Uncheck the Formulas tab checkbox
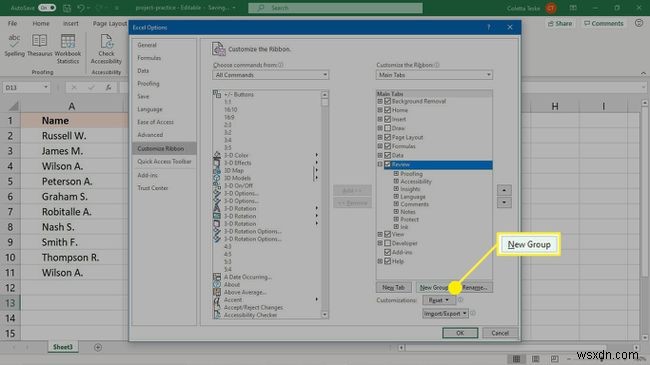Viewport: 650px width, 365px height. 388,146
